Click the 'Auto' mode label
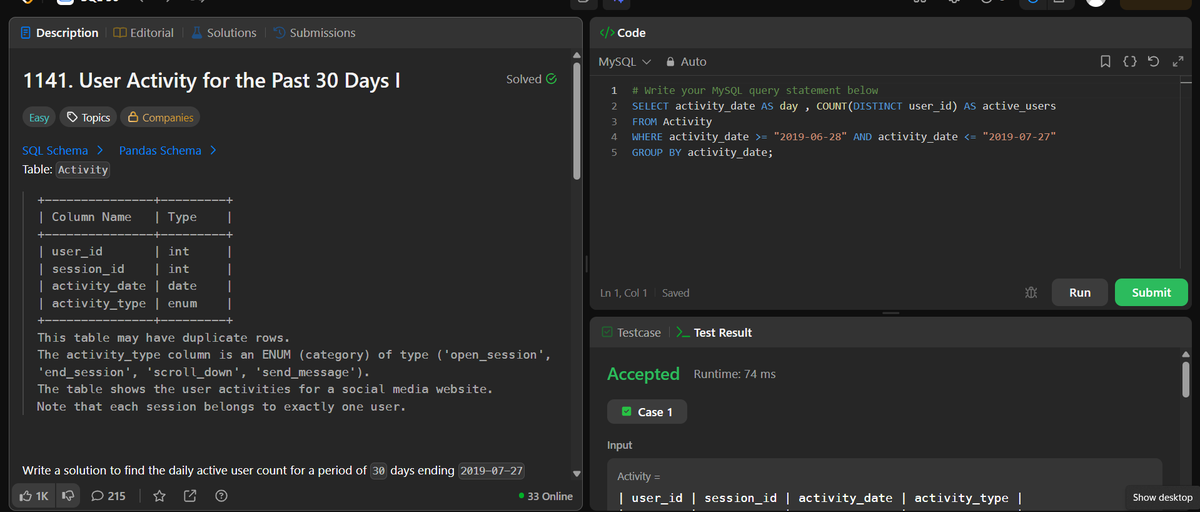The image size is (1200, 512). (694, 62)
